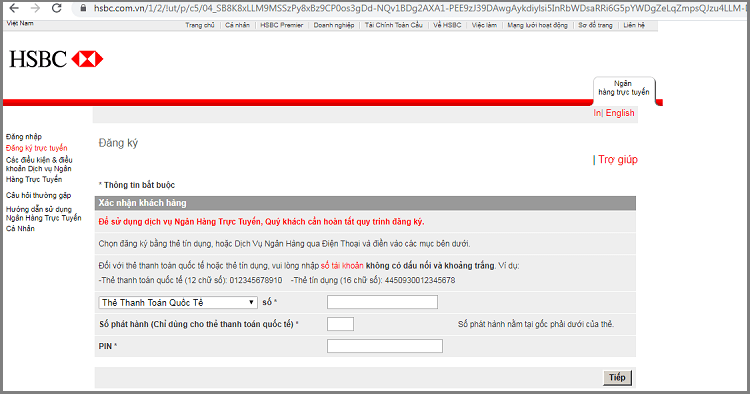Click the In (print) link

click(x=597, y=113)
